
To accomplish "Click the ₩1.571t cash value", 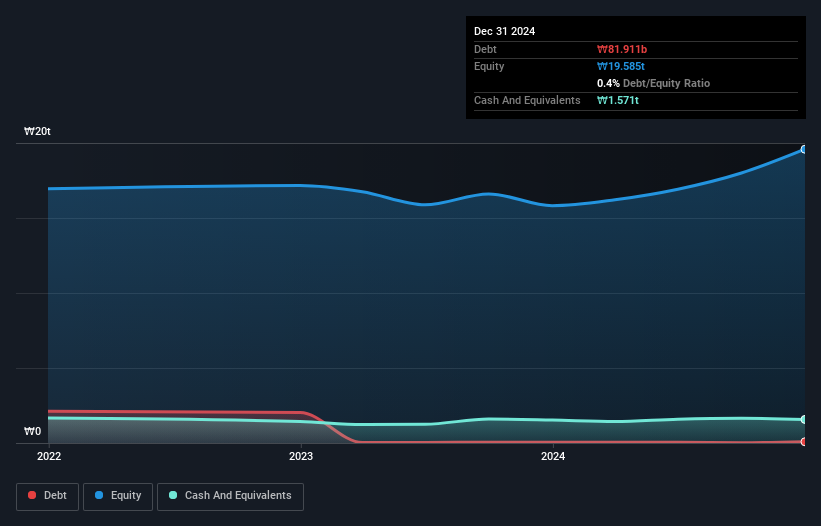I will pos(618,100).
